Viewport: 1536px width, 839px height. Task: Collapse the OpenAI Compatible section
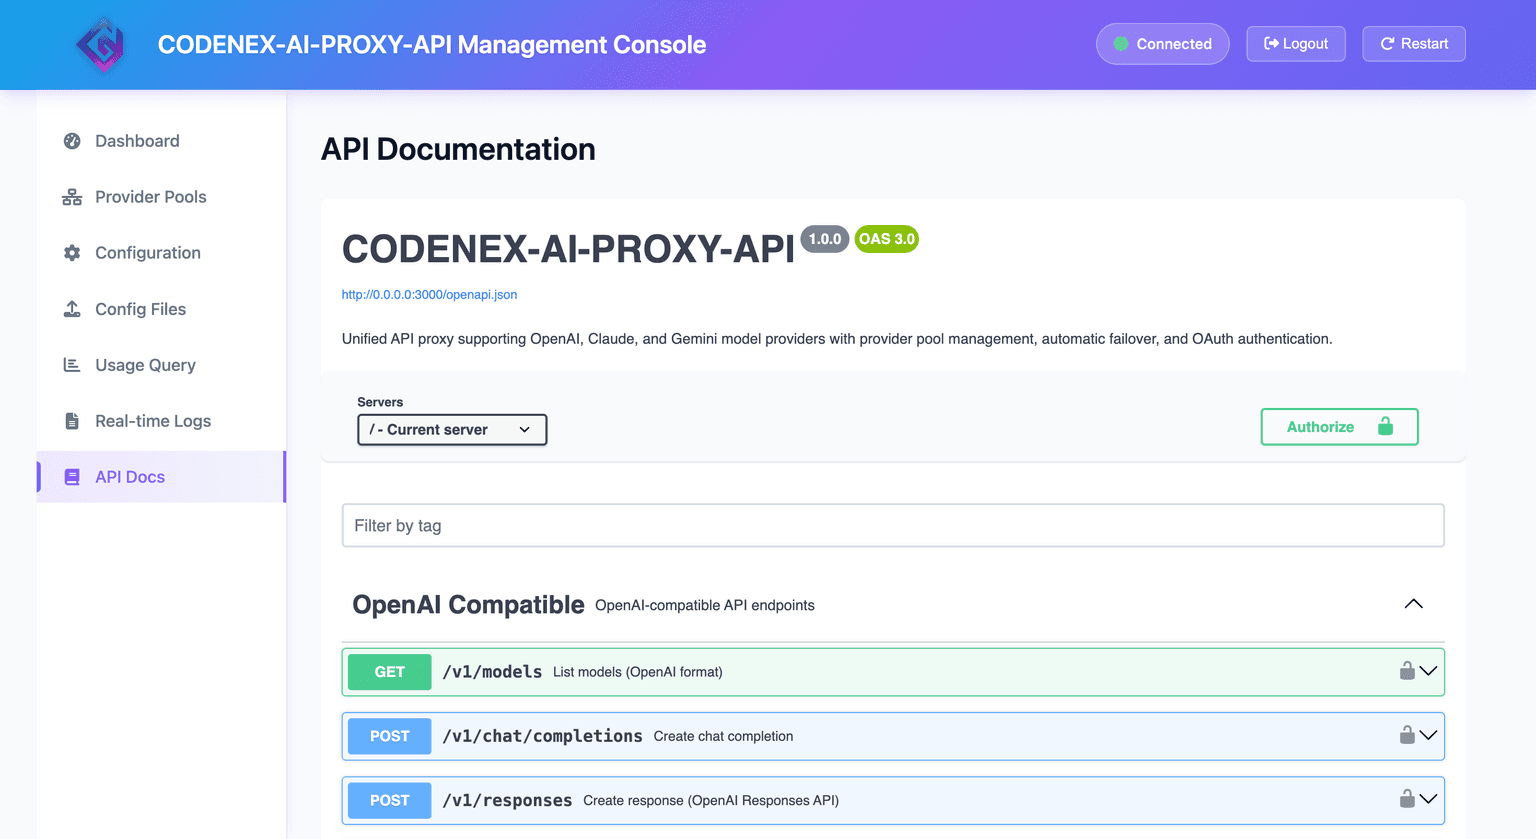(1413, 605)
